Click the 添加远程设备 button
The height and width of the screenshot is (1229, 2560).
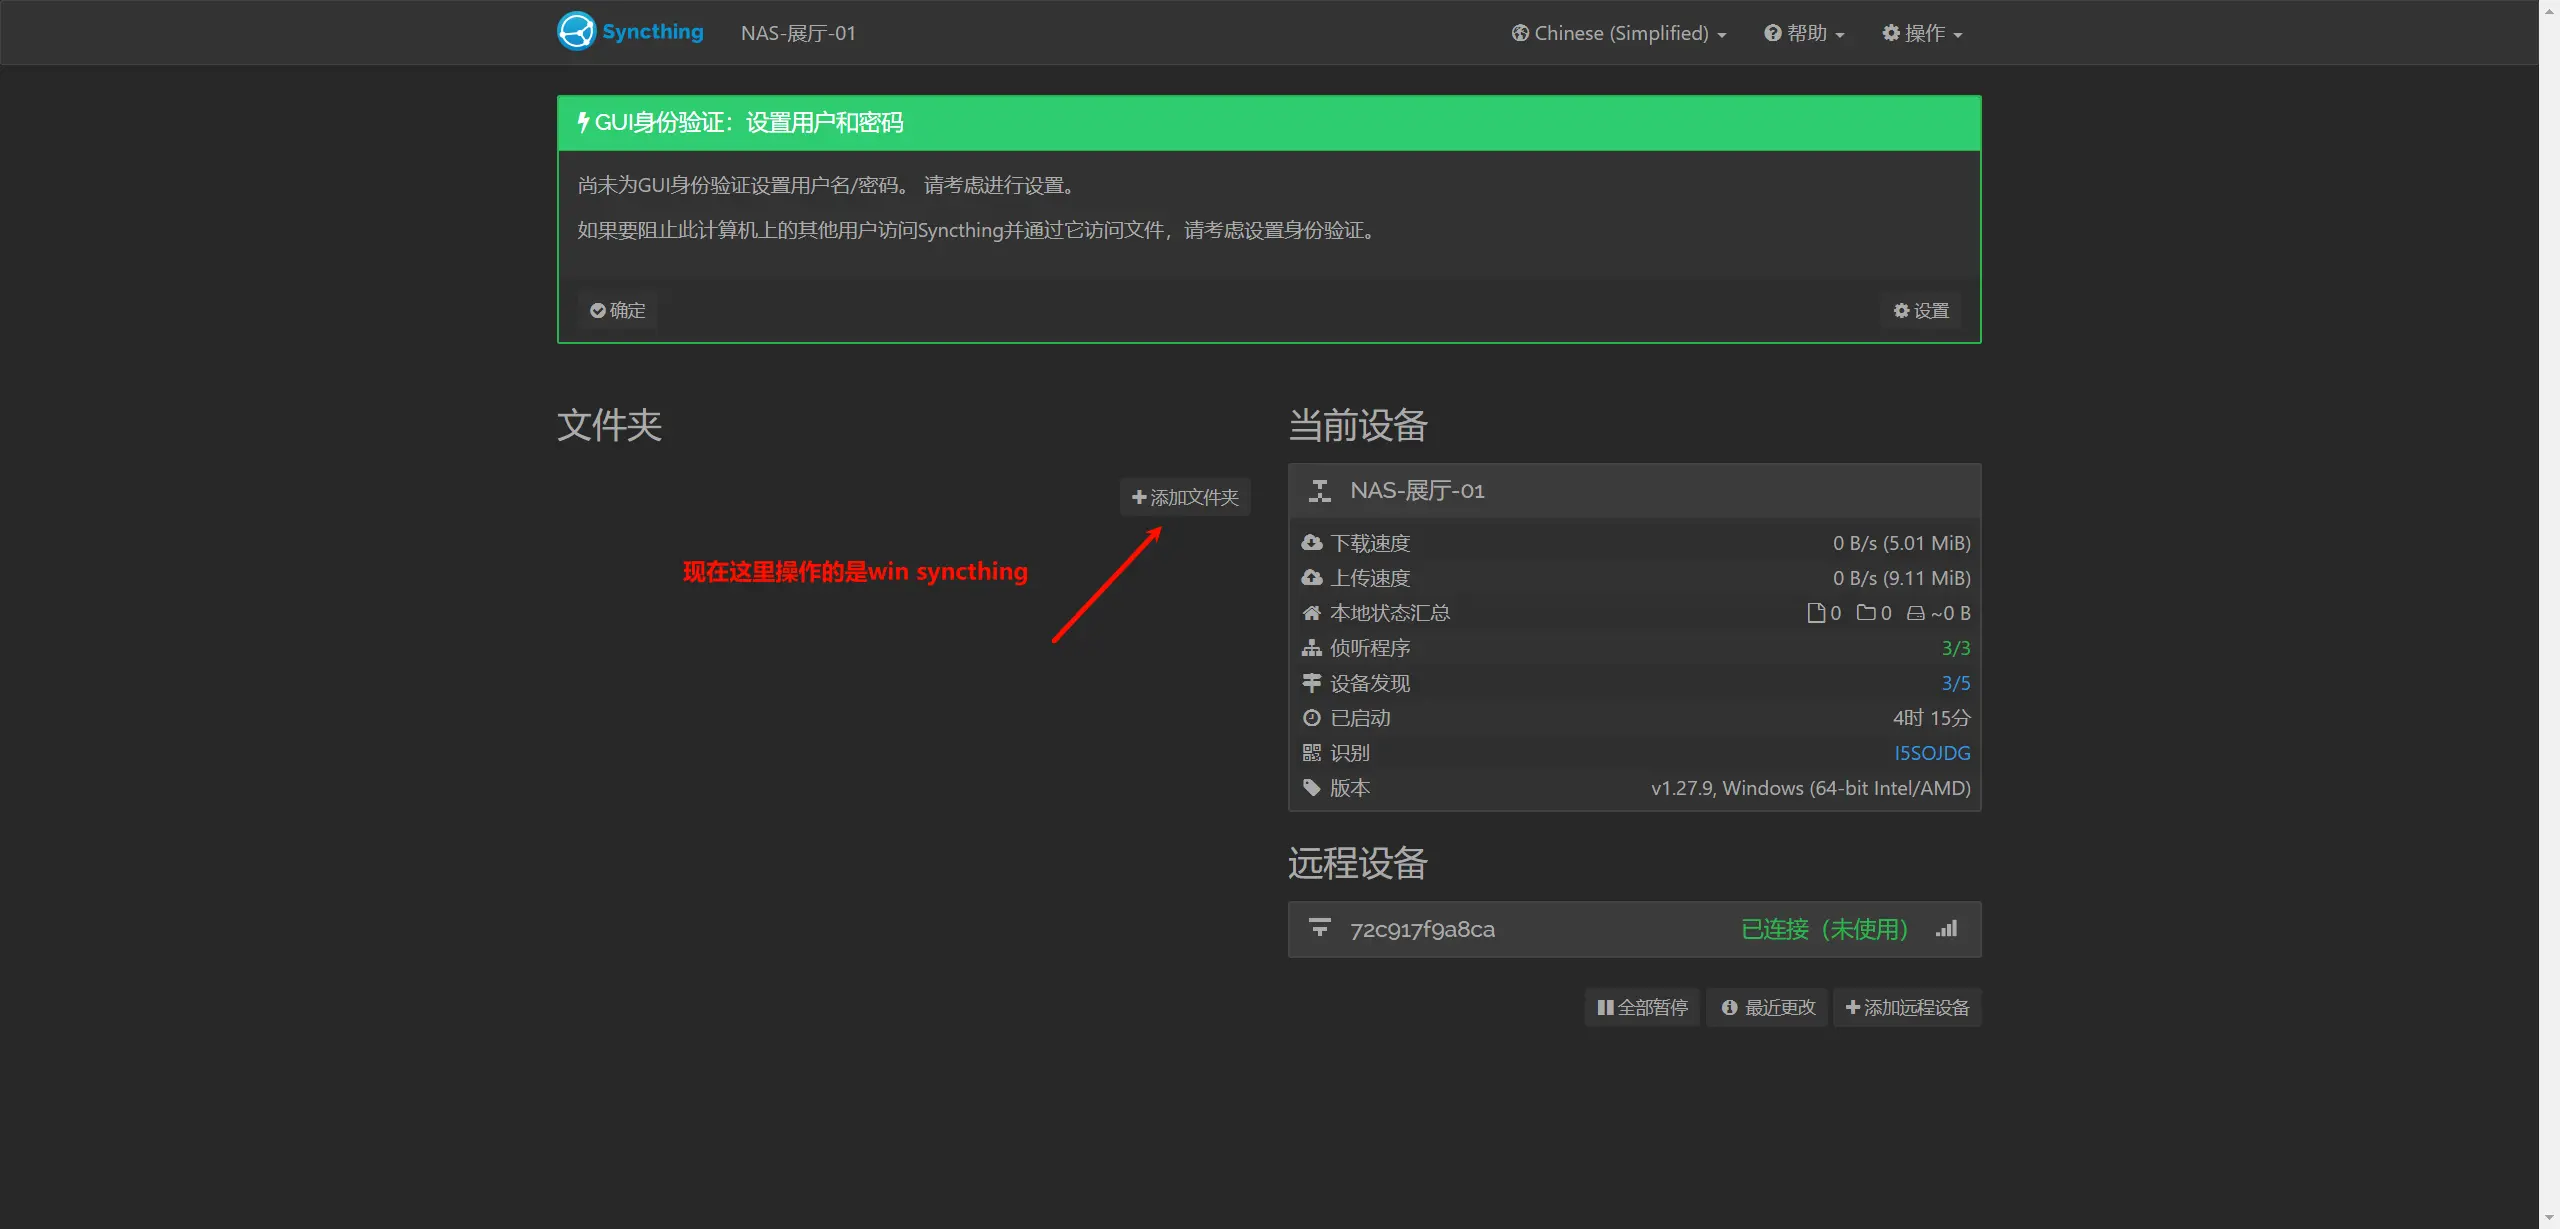[1906, 1007]
